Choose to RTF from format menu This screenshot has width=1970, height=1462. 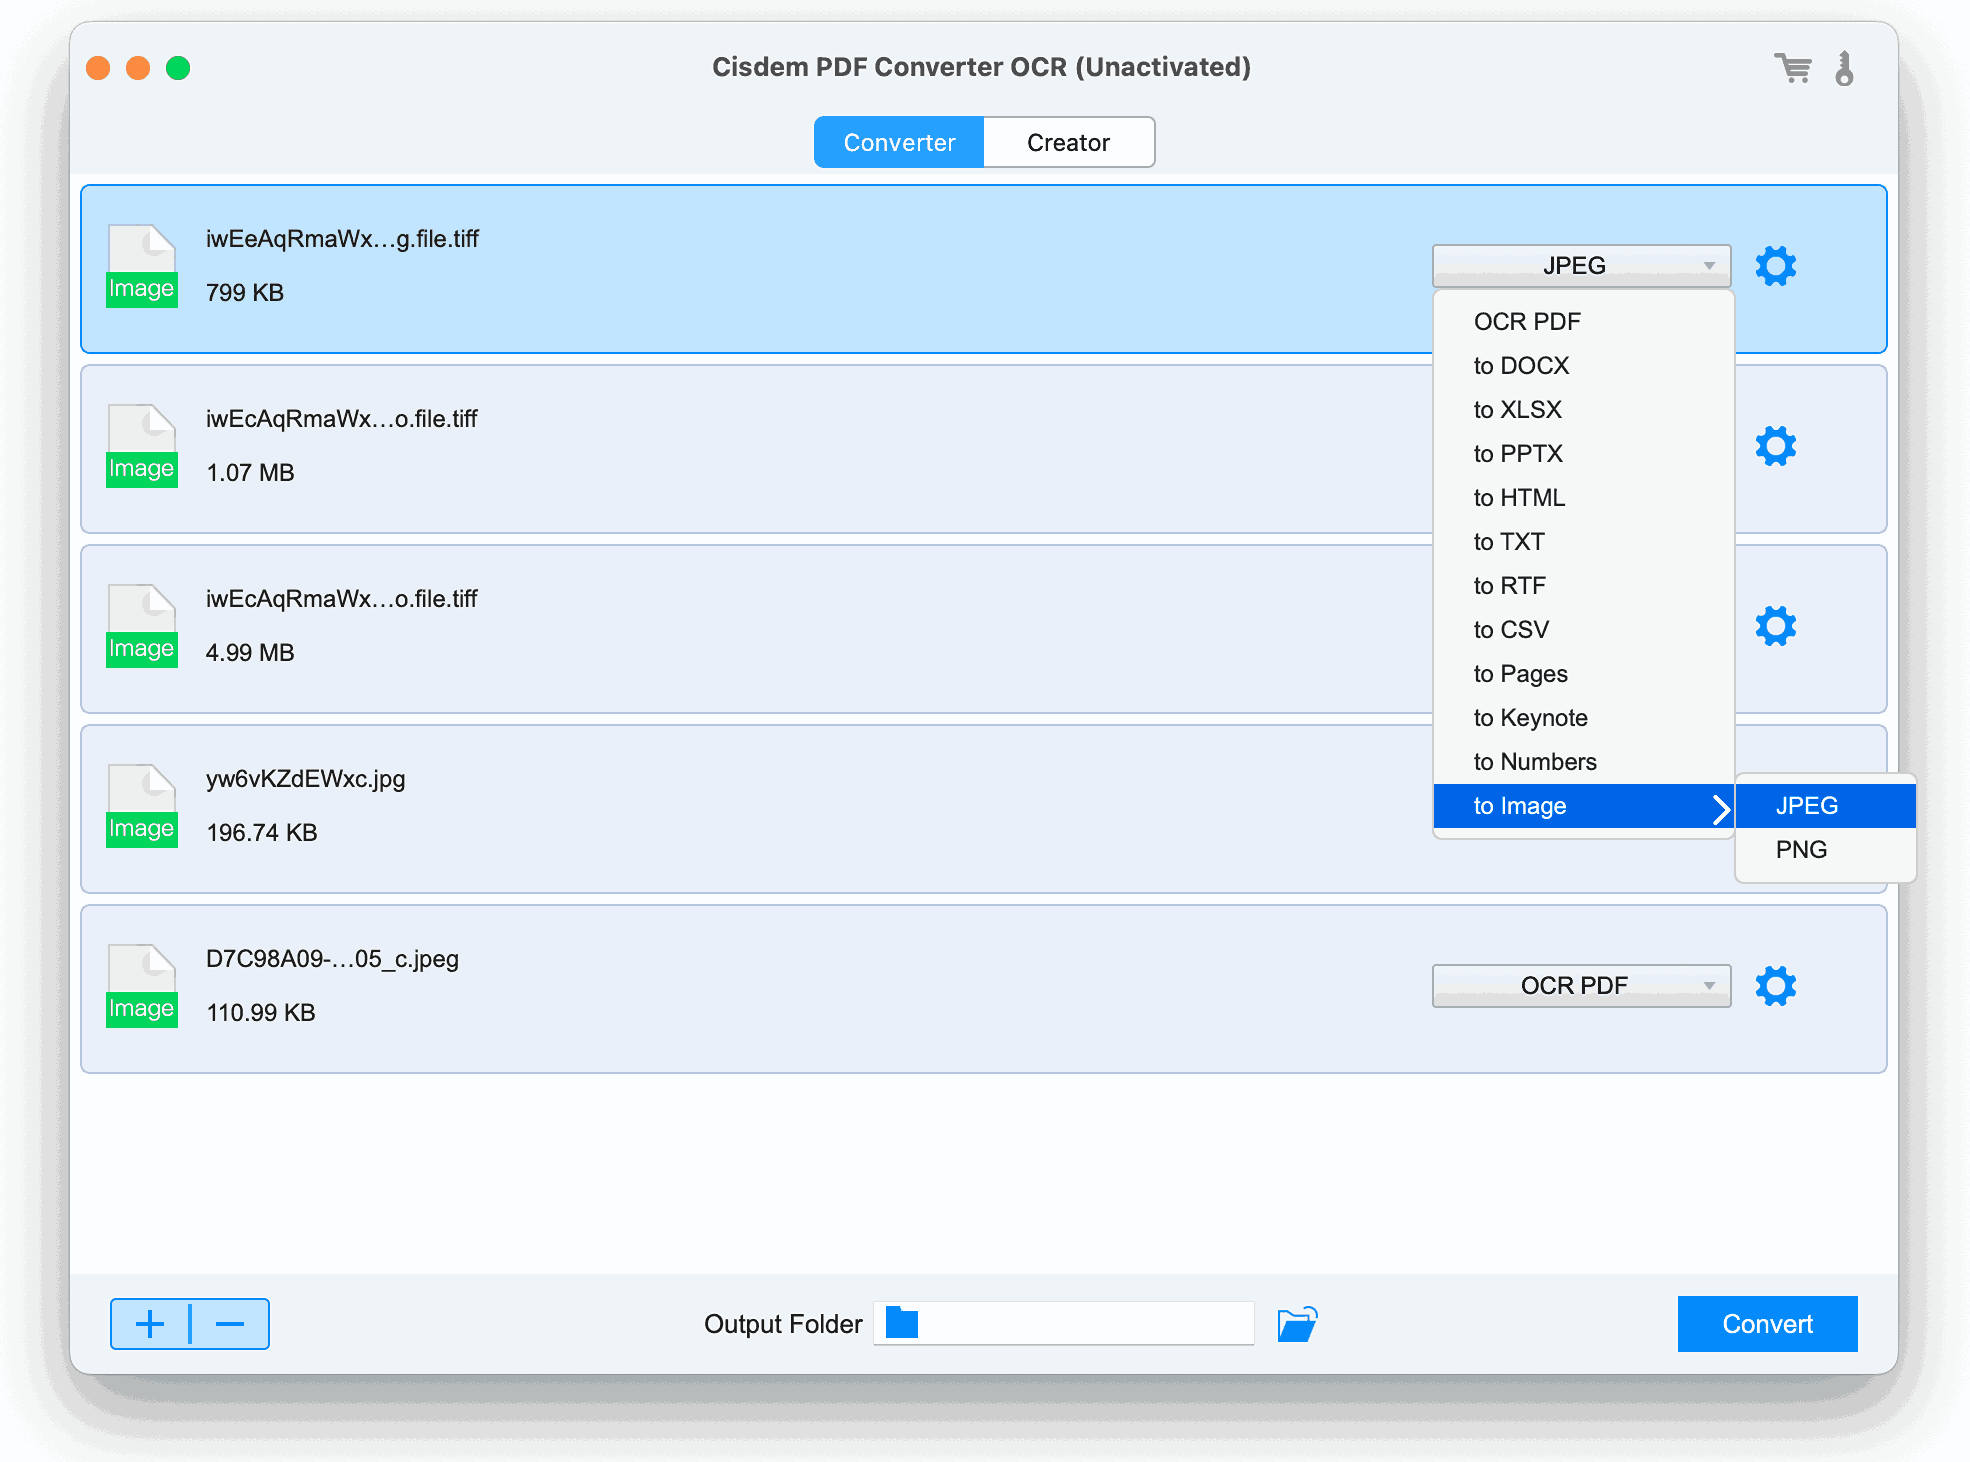coord(1583,586)
